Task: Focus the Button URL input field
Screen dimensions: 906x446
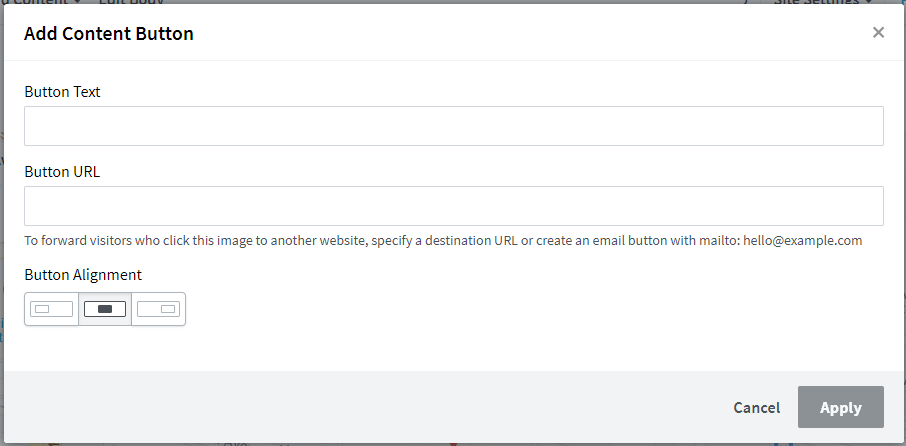Action: click(x=454, y=206)
